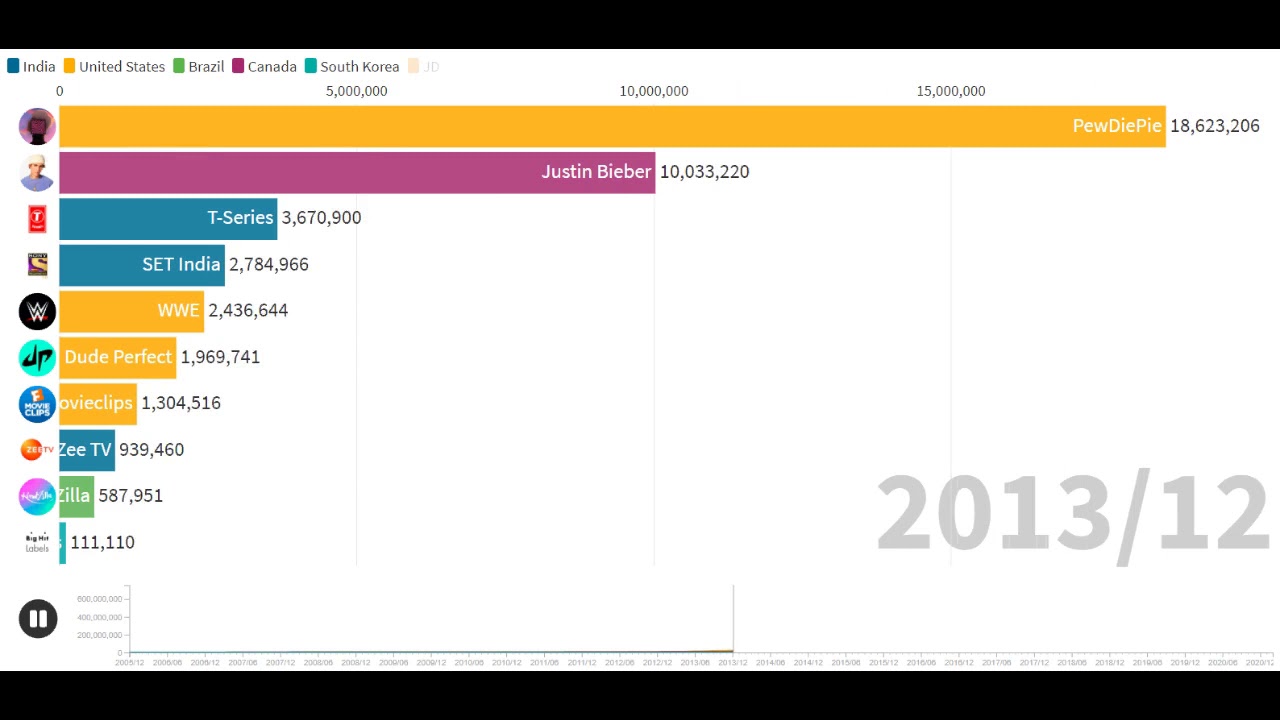Screen dimensions: 1280x720
Task: Toggle the faded JD legend entry
Action: (423, 66)
